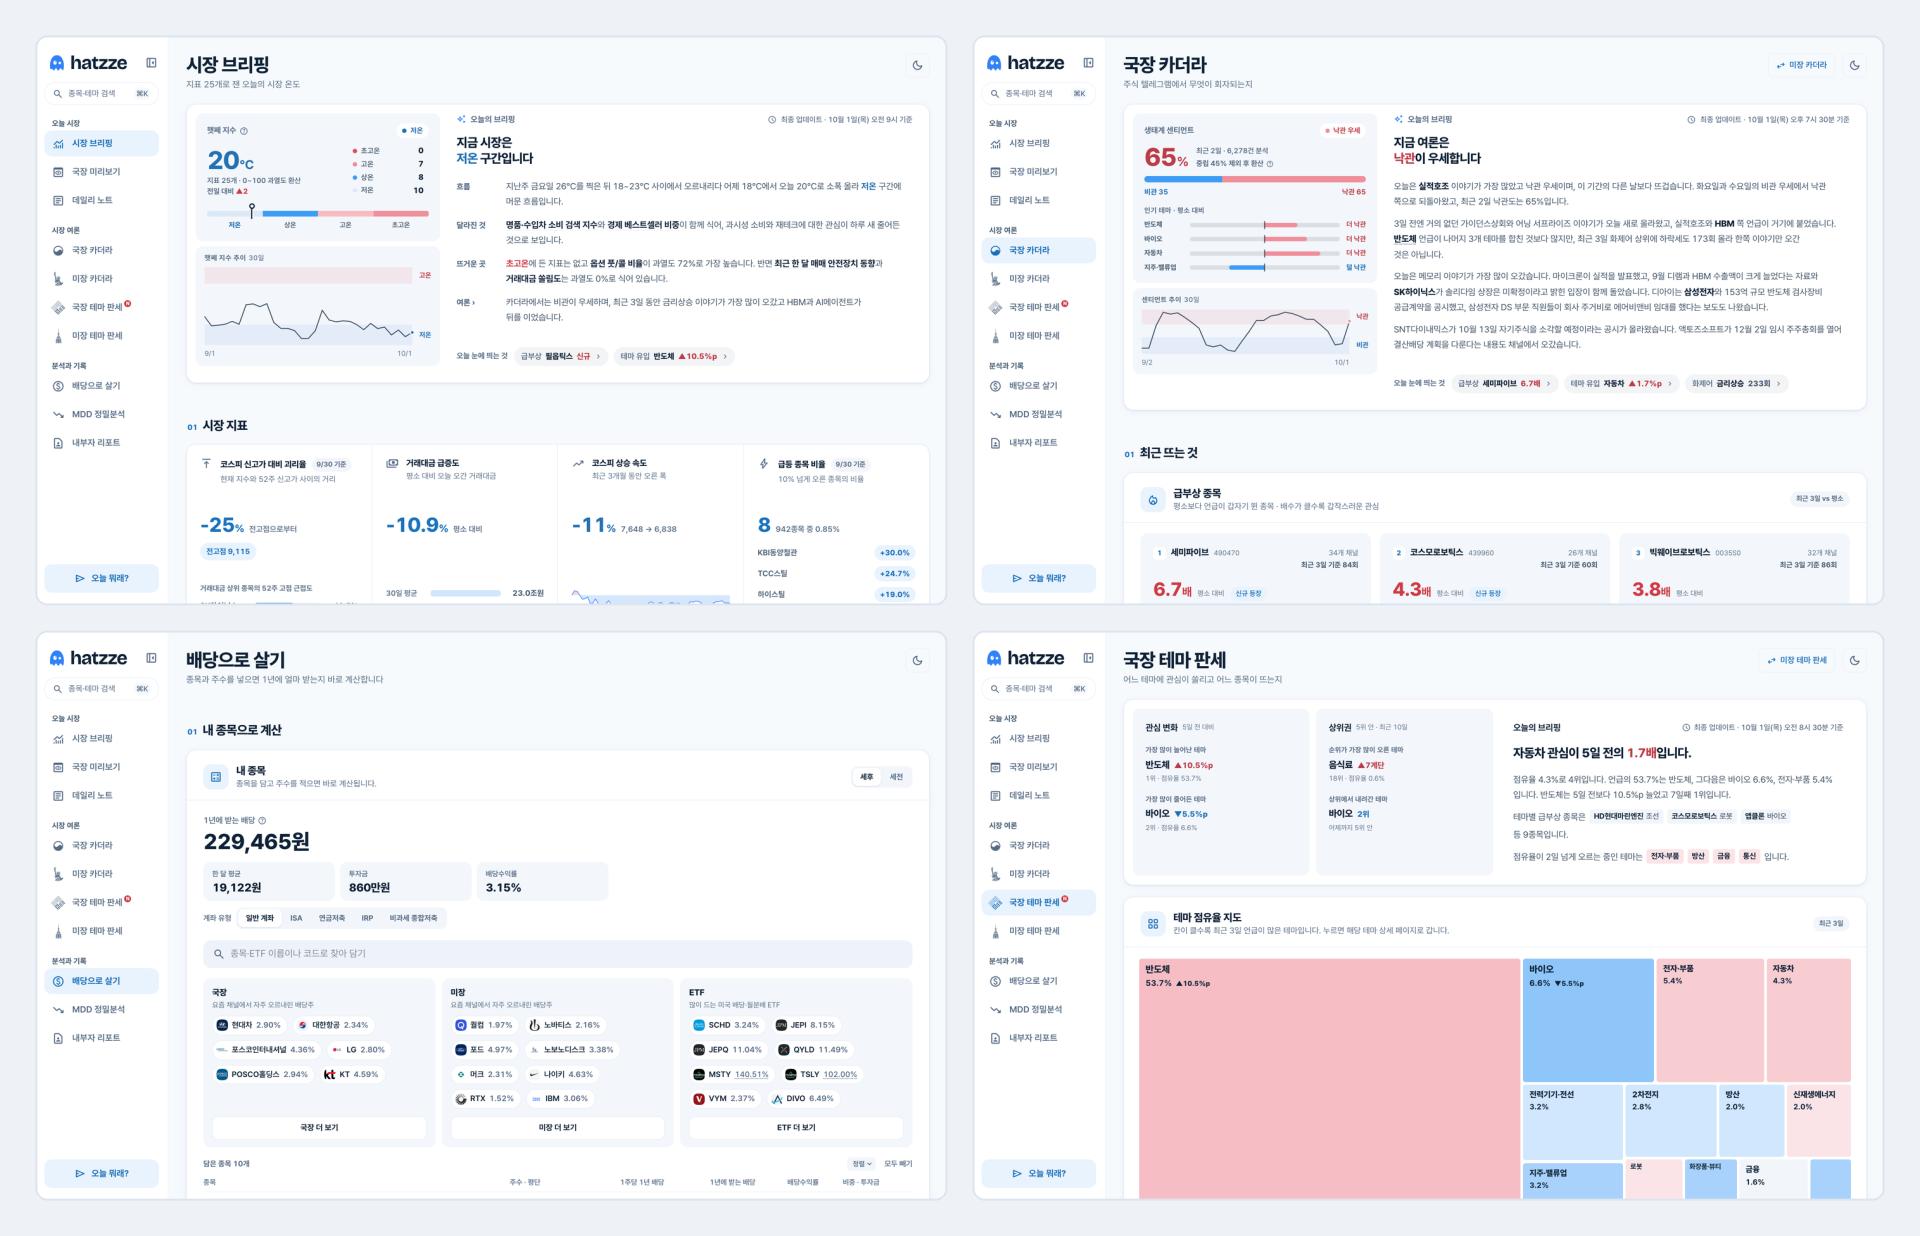Screen dimensions: 1920x1236
Task: Open 정렬 sort dropdown in 배당으로 살기
Action: [862, 1164]
